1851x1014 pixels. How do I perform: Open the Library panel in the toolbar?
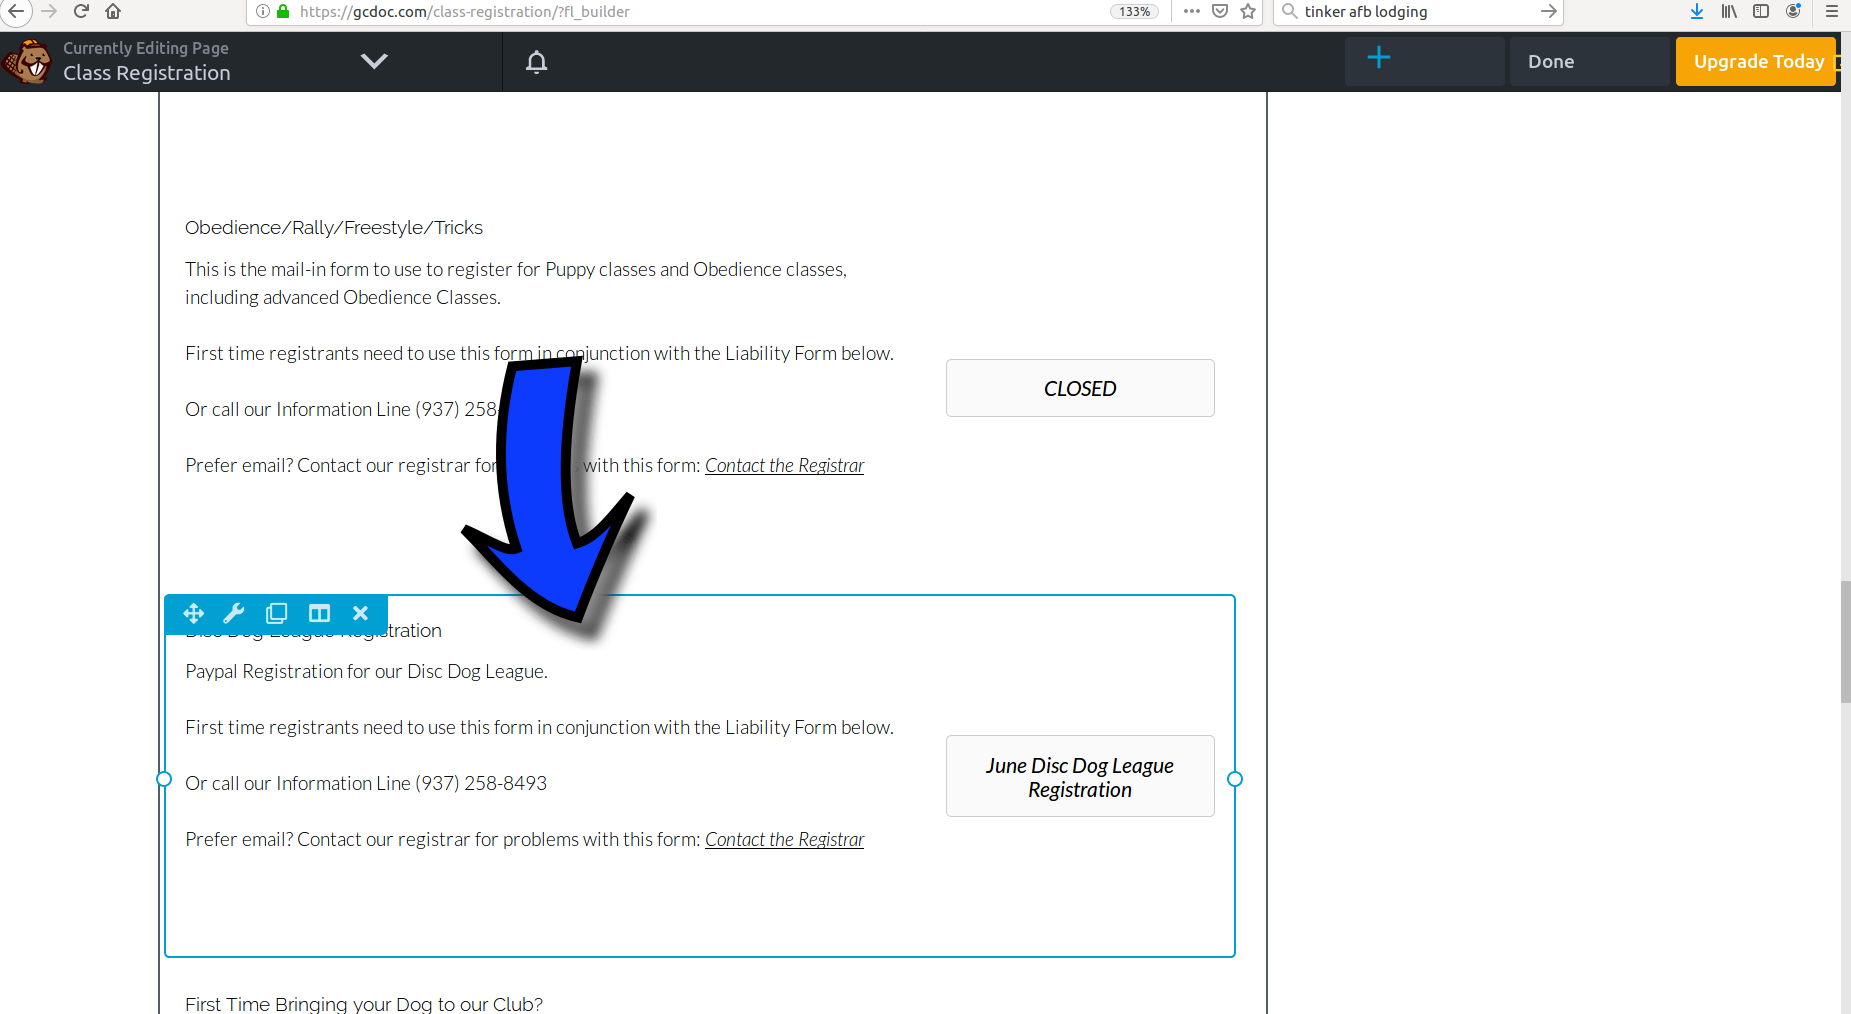point(1728,11)
